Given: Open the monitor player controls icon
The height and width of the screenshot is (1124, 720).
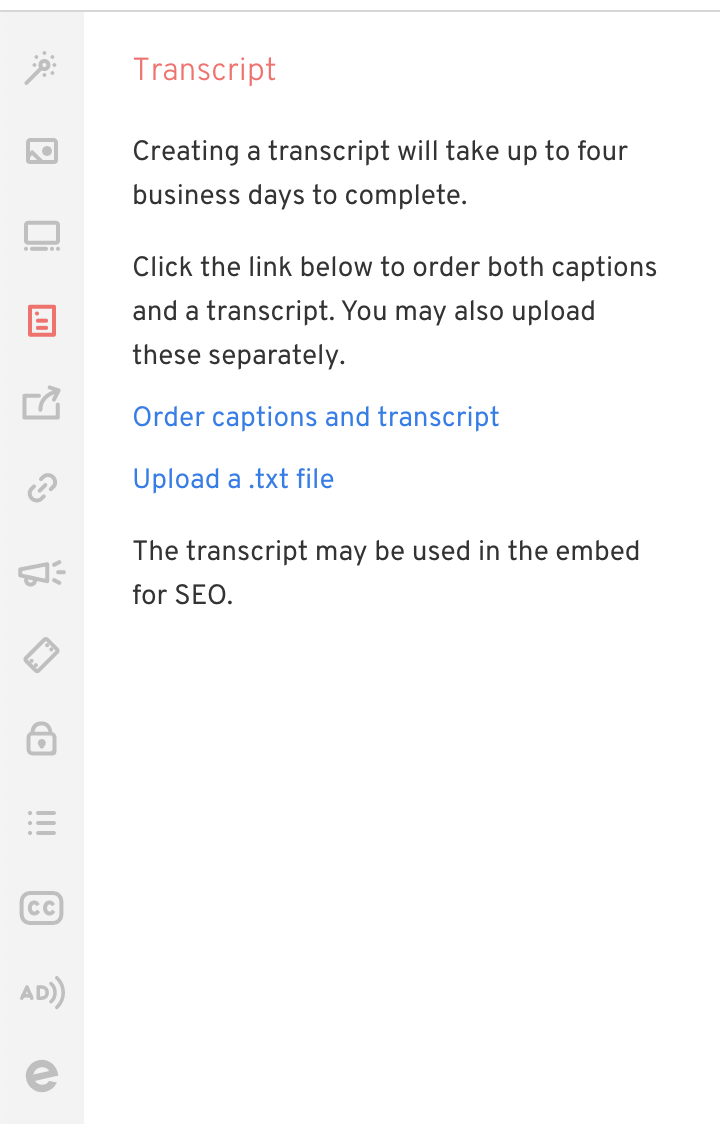Looking at the screenshot, I should tap(42, 236).
